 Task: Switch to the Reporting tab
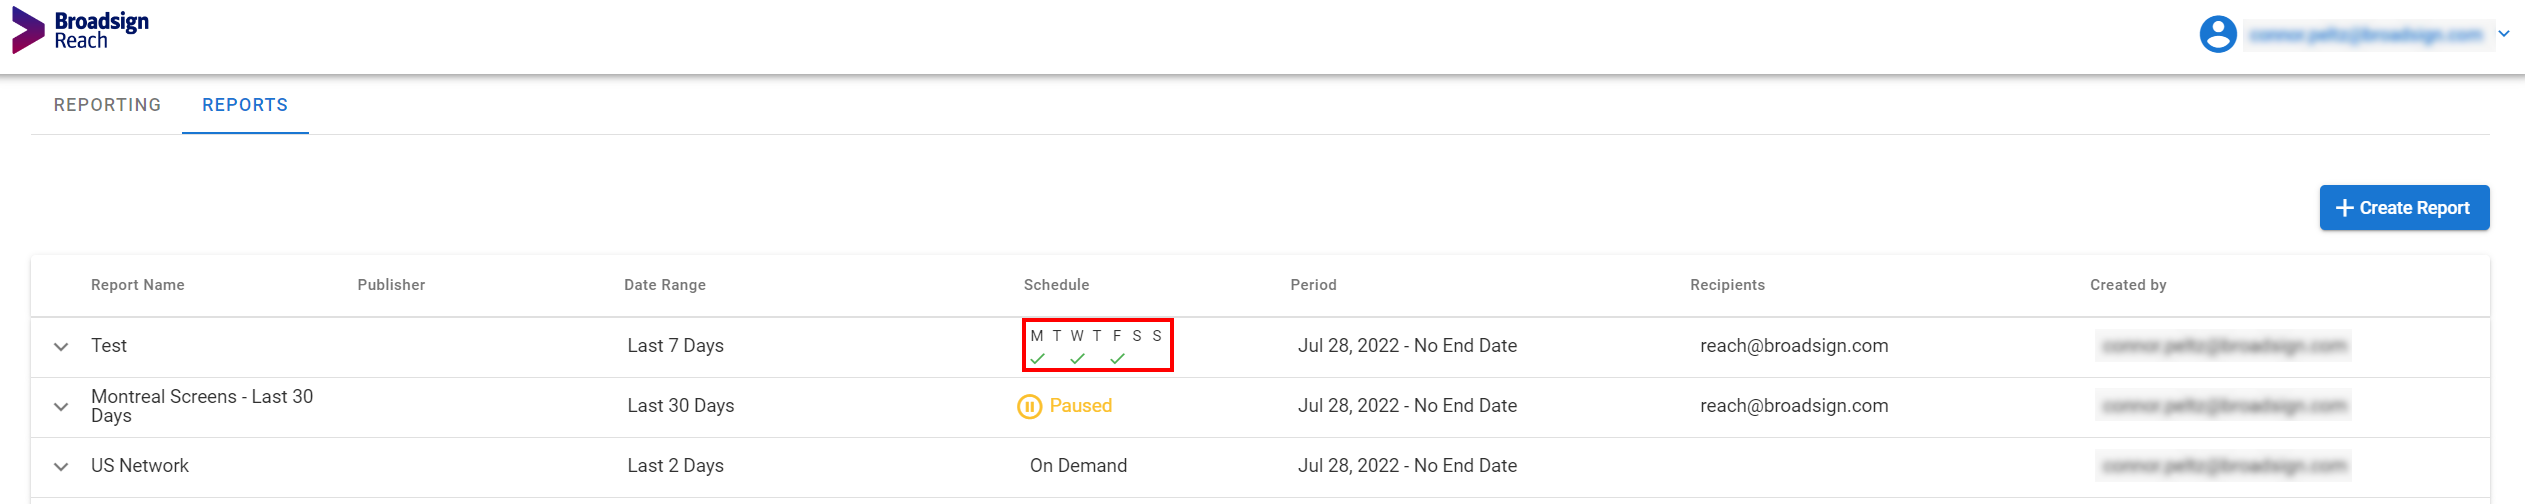coord(107,105)
